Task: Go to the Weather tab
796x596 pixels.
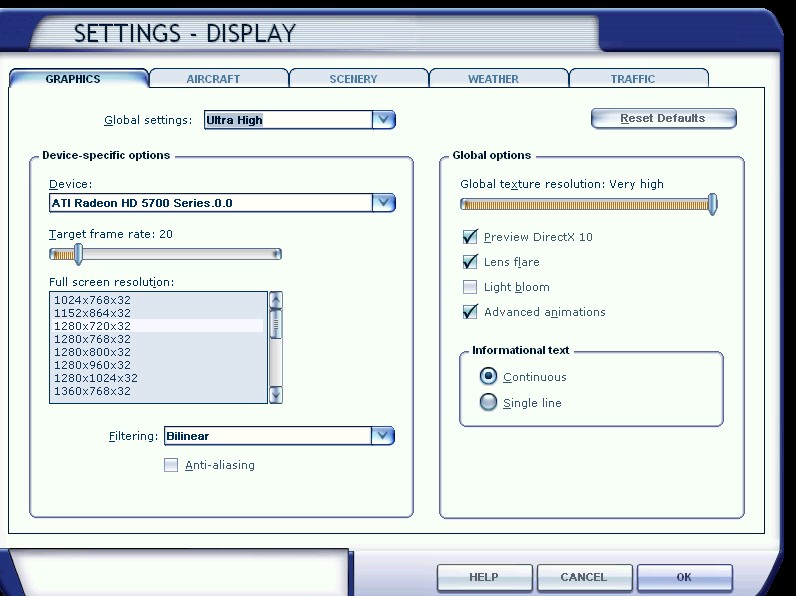Action: [493, 79]
